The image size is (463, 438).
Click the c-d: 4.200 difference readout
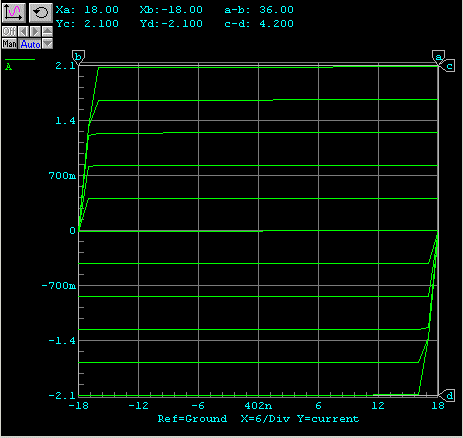pos(259,24)
